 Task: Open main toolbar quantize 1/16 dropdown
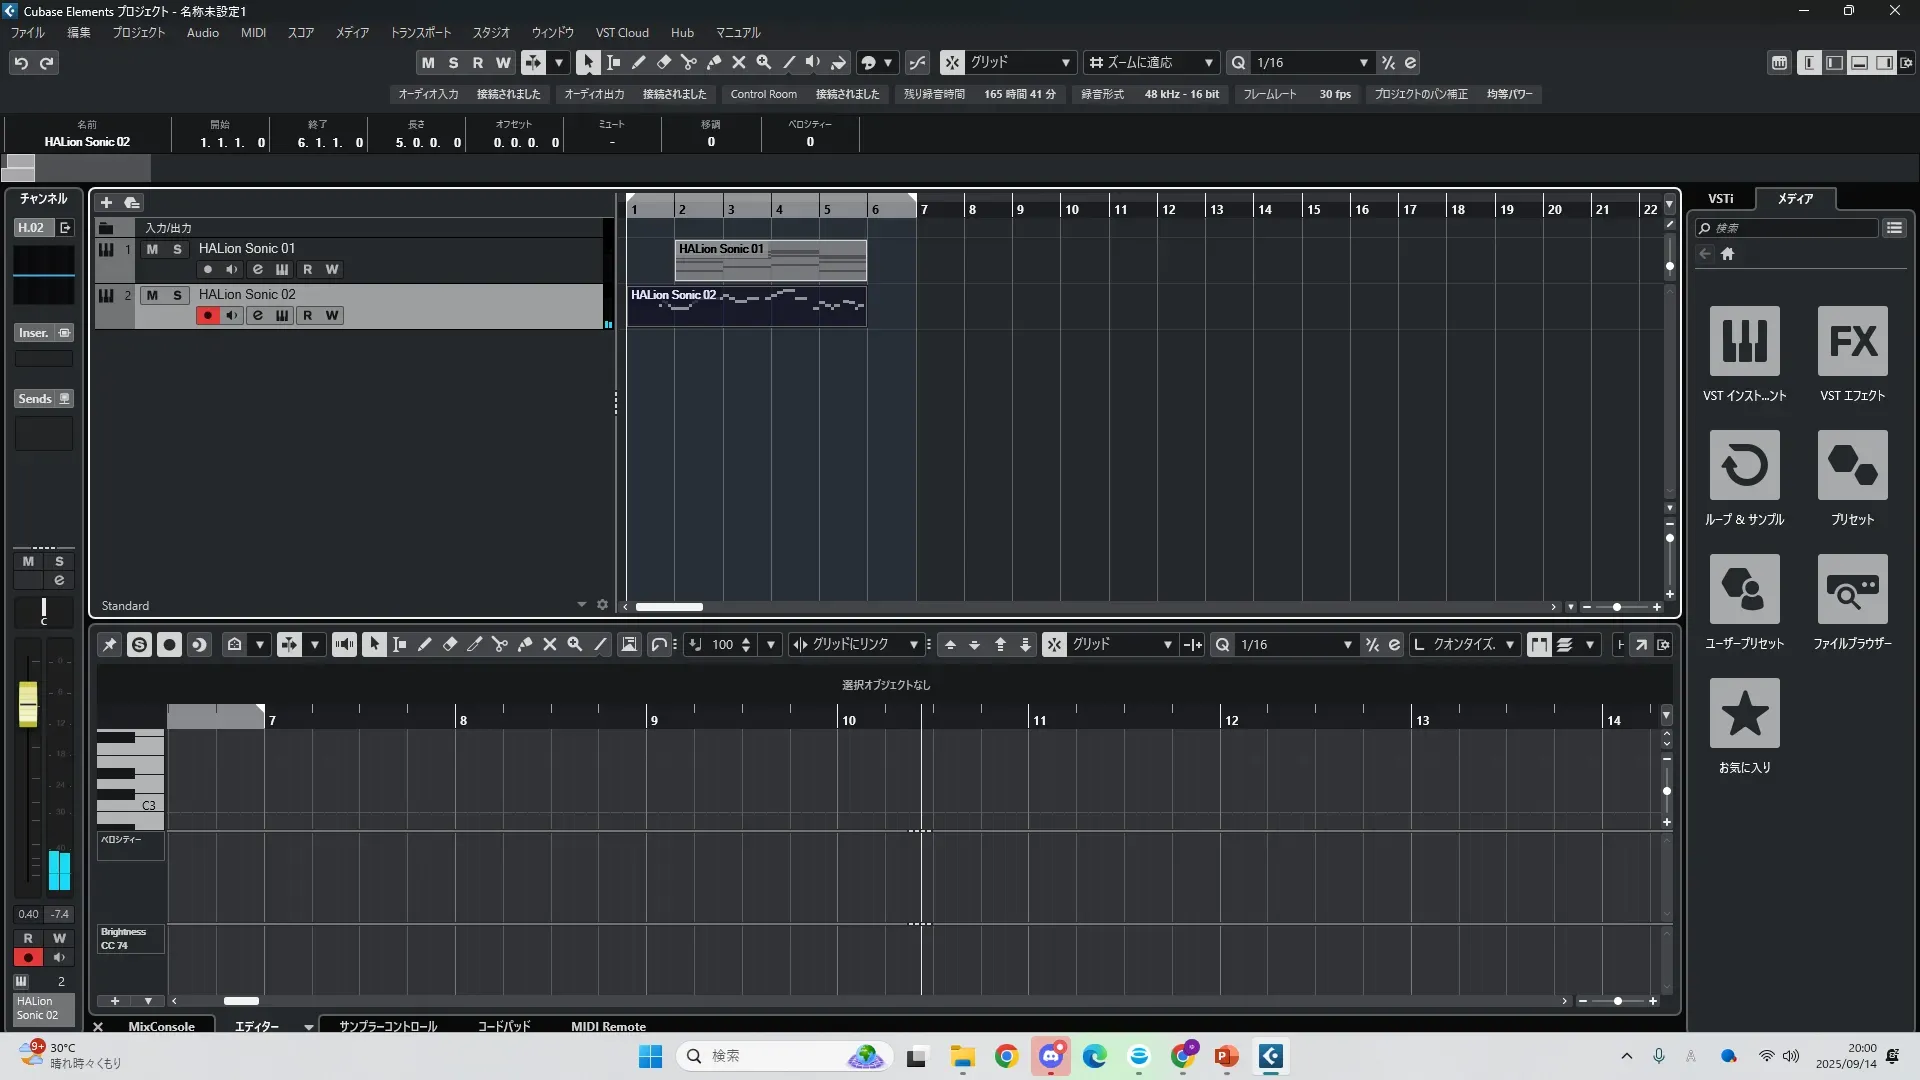click(x=1363, y=63)
